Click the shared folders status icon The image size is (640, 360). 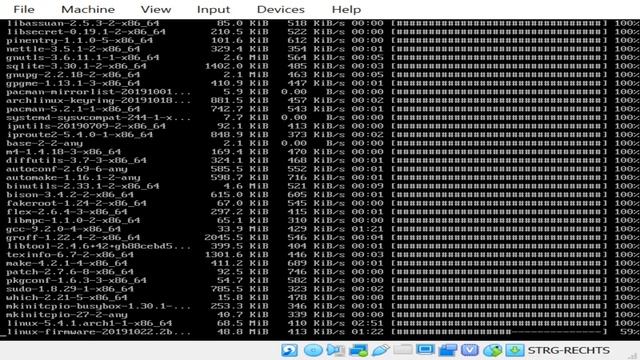click(403, 350)
